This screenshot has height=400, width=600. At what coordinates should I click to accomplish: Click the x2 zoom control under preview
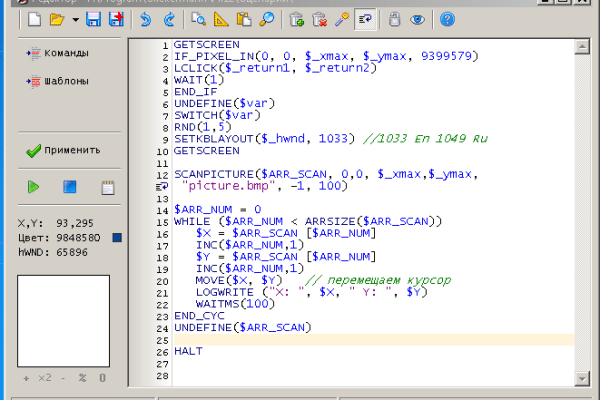coord(45,378)
